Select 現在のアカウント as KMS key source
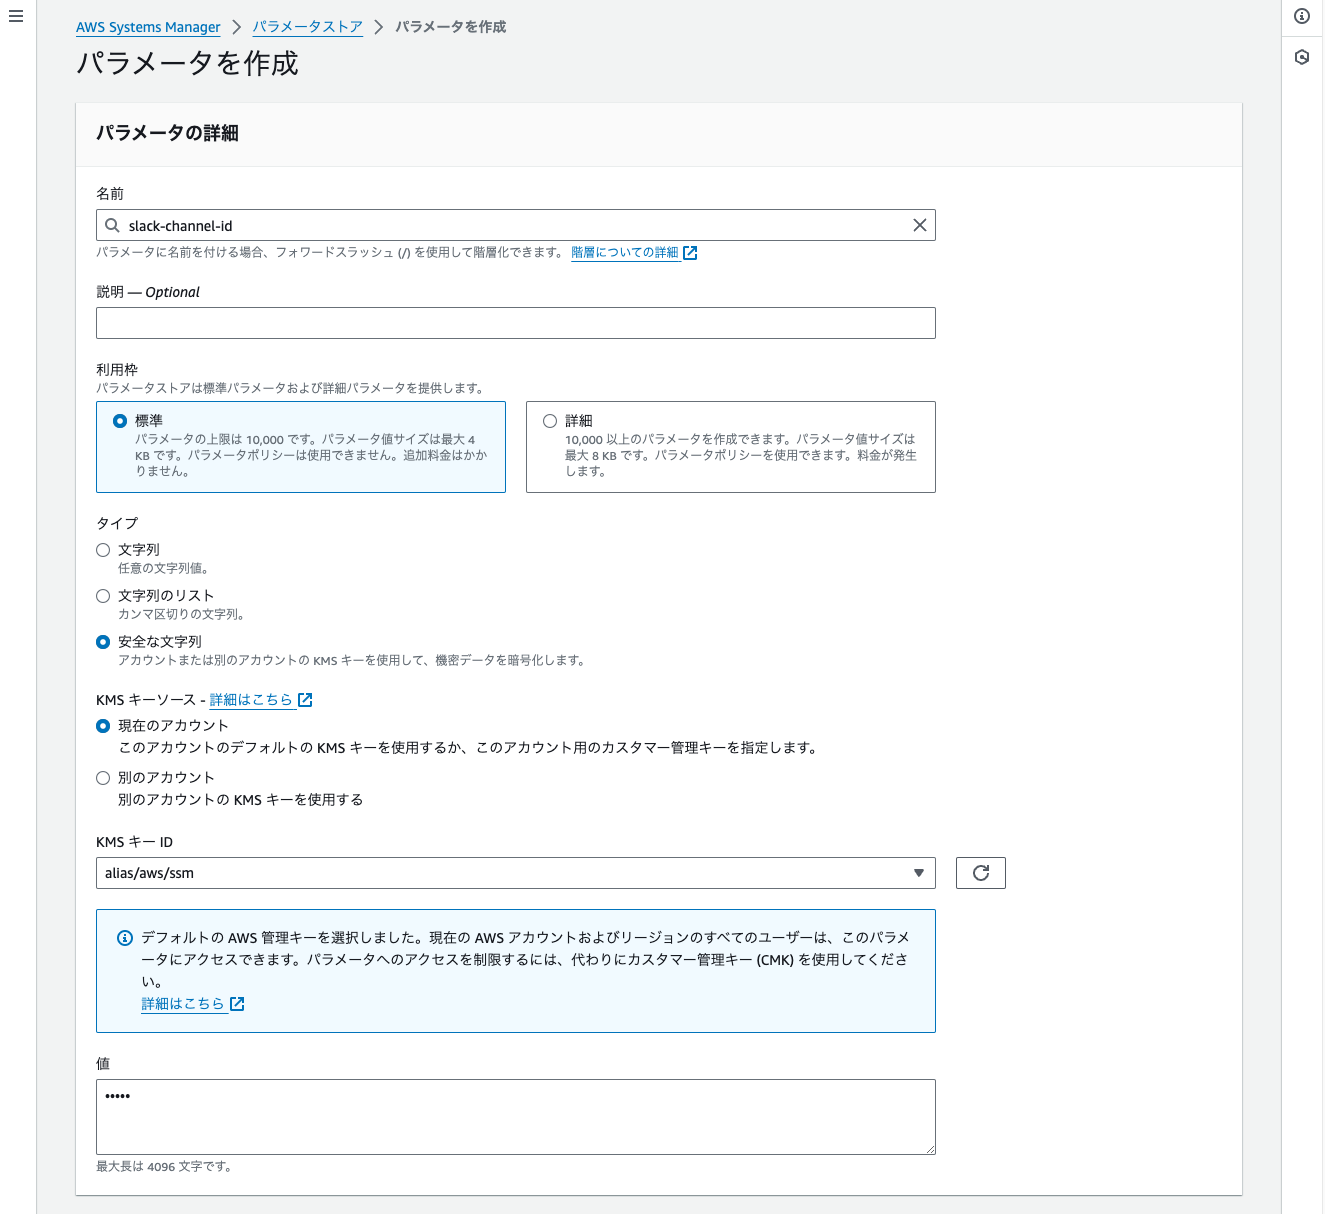The height and width of the screenshot is (1214, 1325). pos(103,726)
